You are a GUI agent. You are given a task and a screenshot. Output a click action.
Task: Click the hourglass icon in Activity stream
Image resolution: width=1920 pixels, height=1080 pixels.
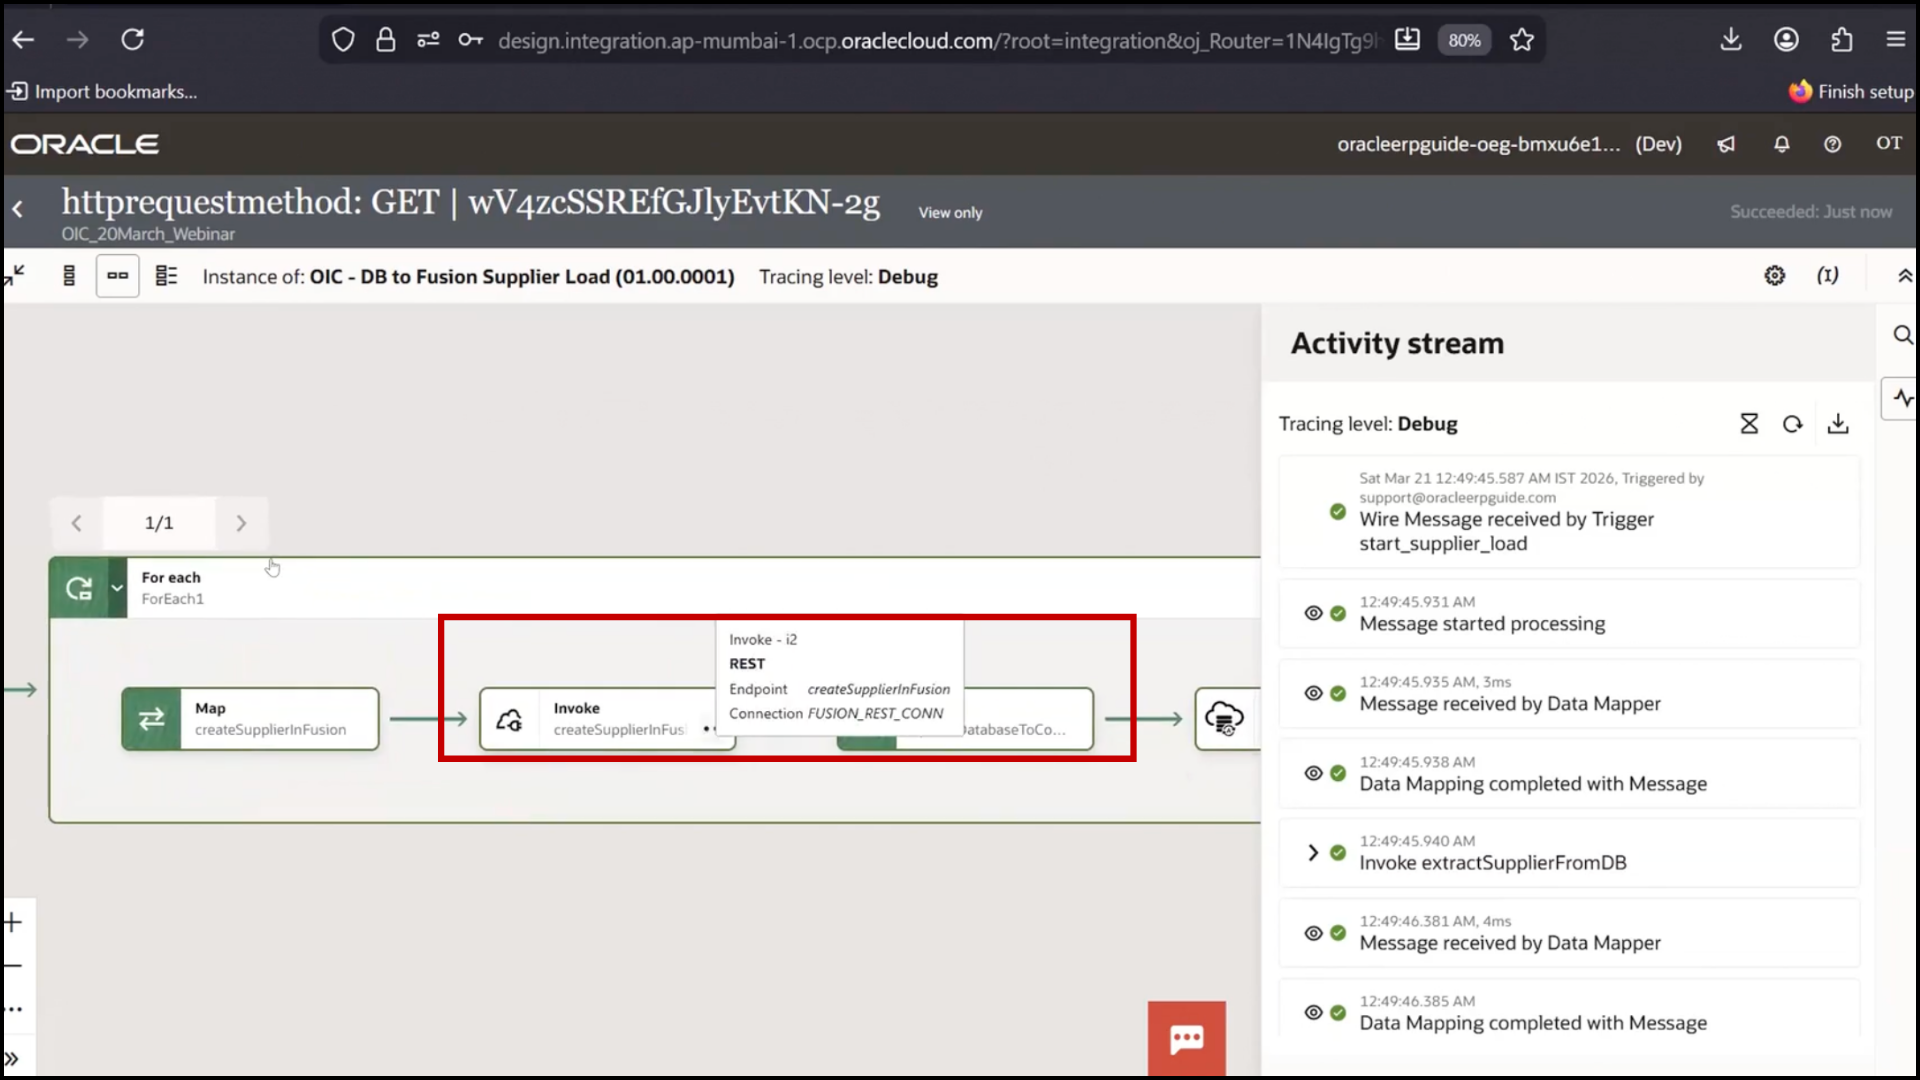pos(1748,424)
